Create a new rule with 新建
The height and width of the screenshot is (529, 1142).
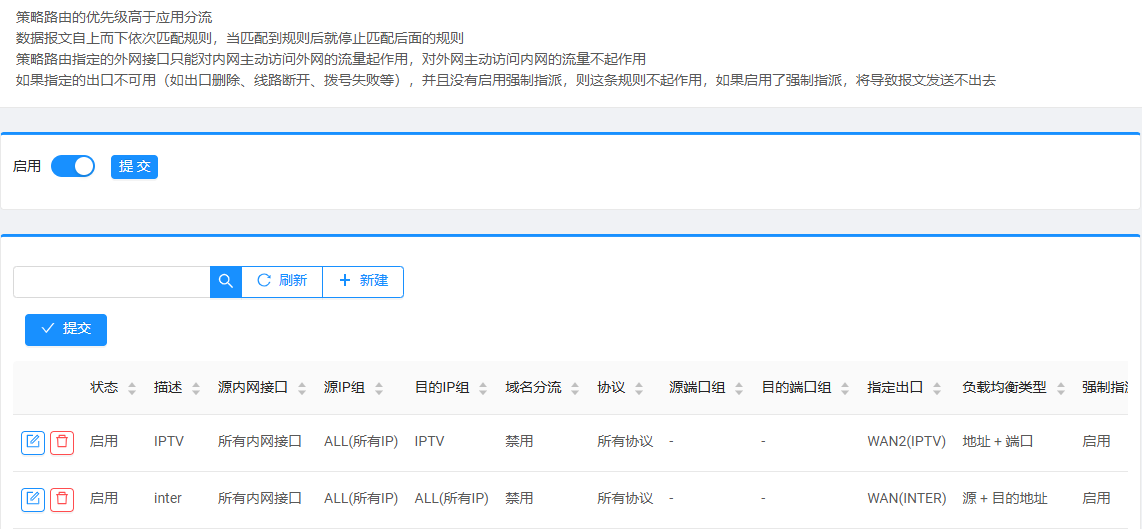tap(363, 281)
